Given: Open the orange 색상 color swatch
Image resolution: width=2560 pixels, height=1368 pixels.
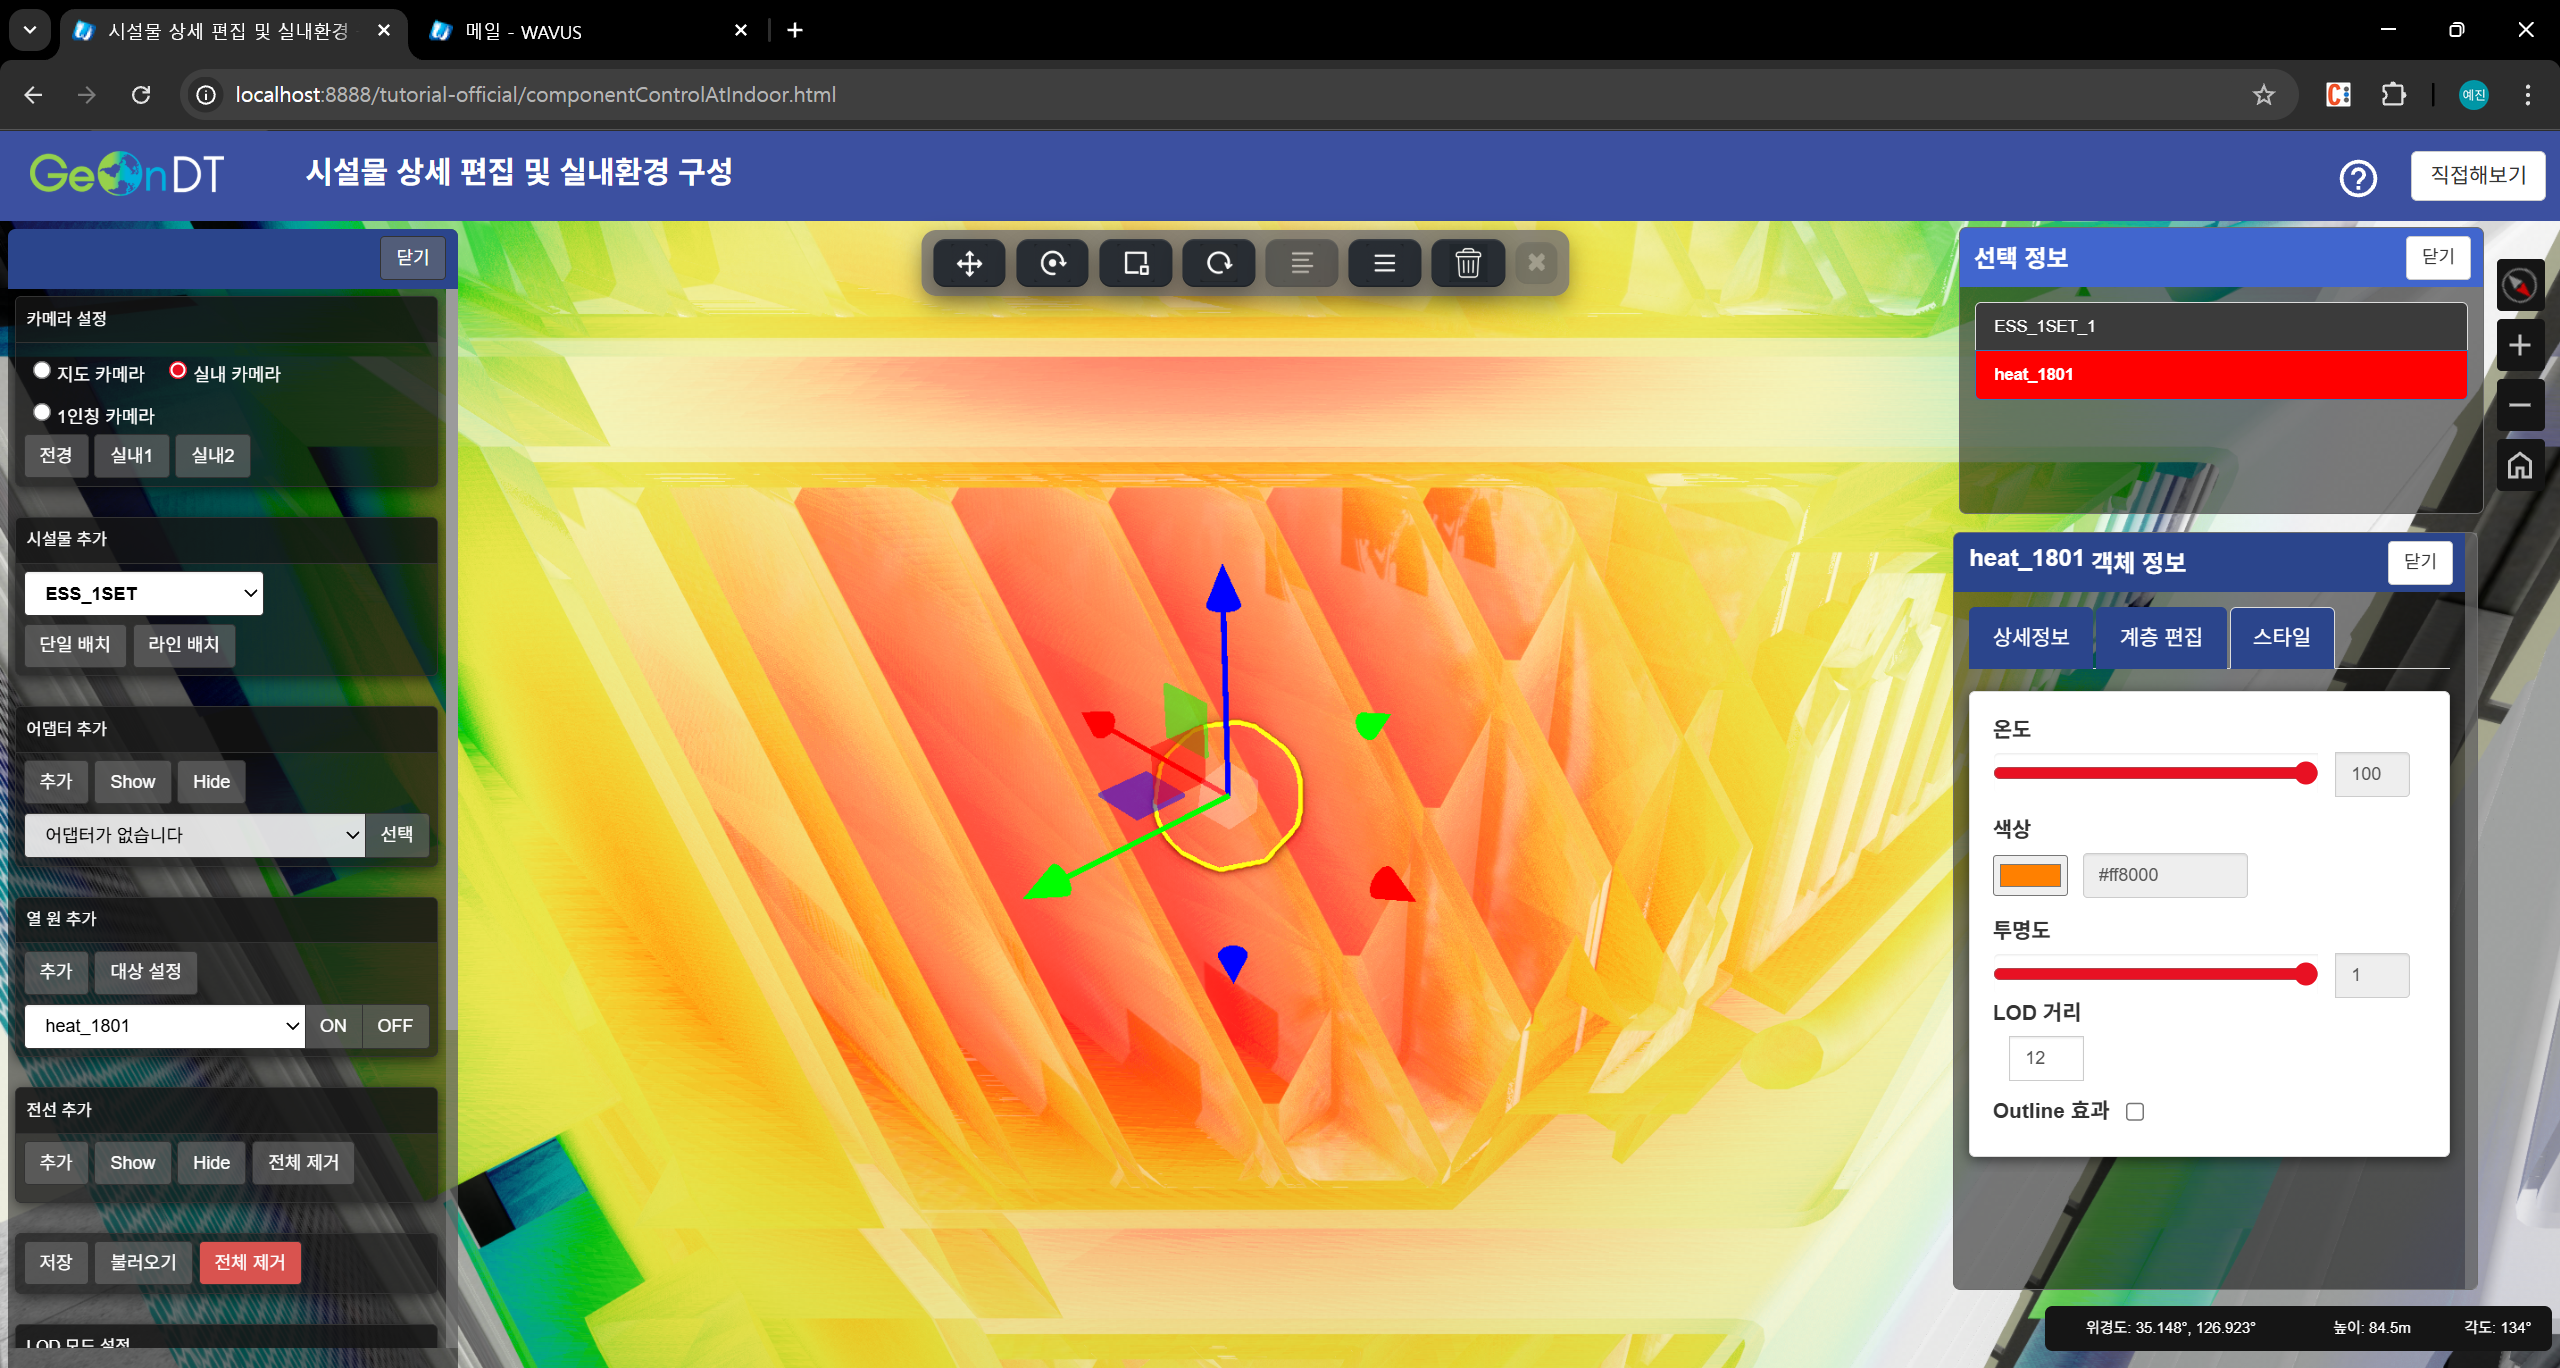Looking at the screenshot, I should click(x=2030, y=876).
